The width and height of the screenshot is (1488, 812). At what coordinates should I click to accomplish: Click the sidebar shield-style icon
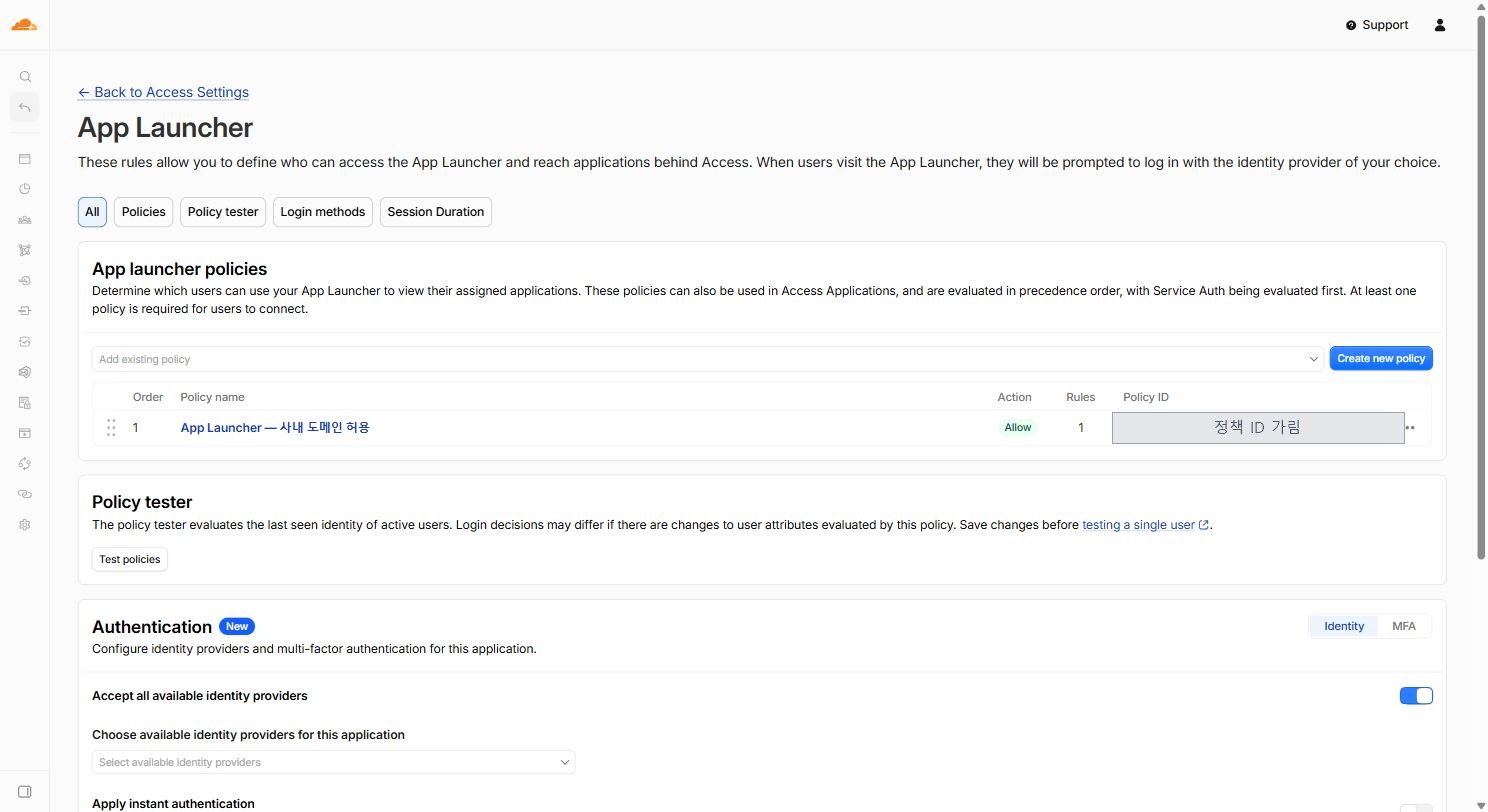tap(25, 372)
